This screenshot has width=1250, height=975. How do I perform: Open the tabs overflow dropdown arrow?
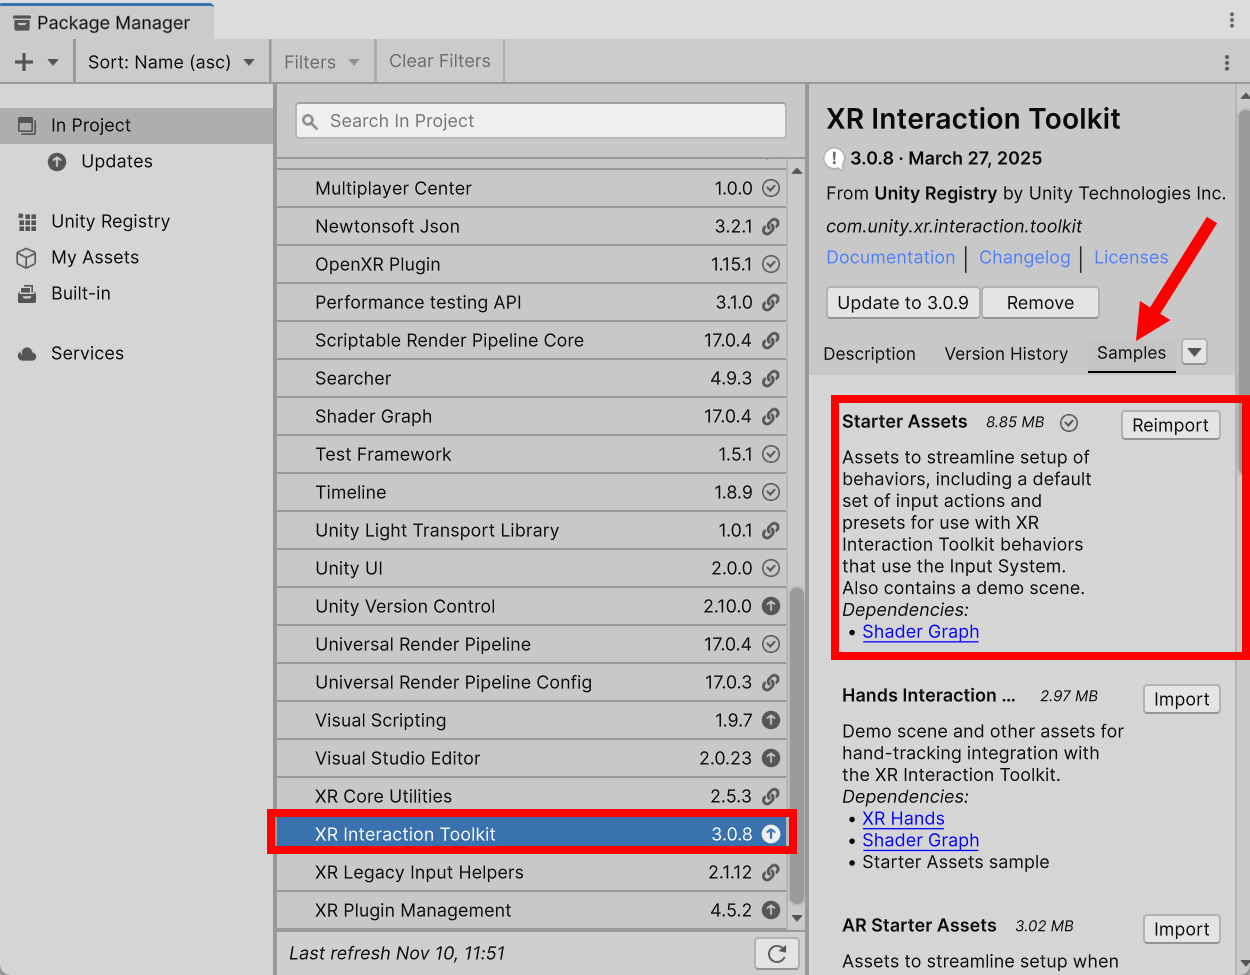pos(1194,352)
